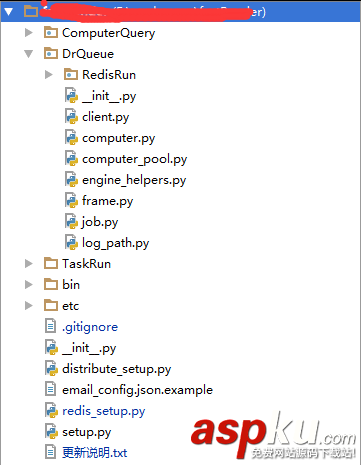
Task: Select the redis_setup.py file name
Action: click(104, 411)
